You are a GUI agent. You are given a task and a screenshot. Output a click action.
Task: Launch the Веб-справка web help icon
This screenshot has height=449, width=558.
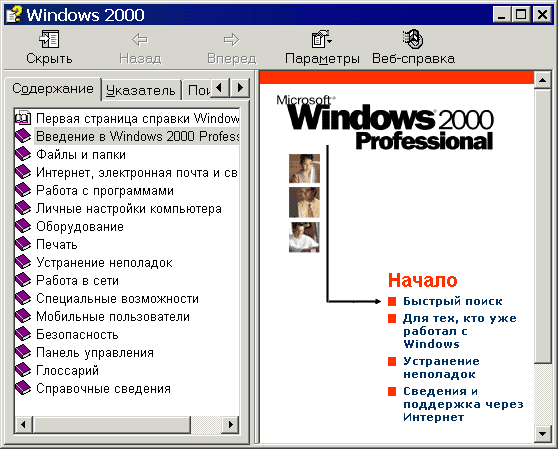tap(413, 39)
